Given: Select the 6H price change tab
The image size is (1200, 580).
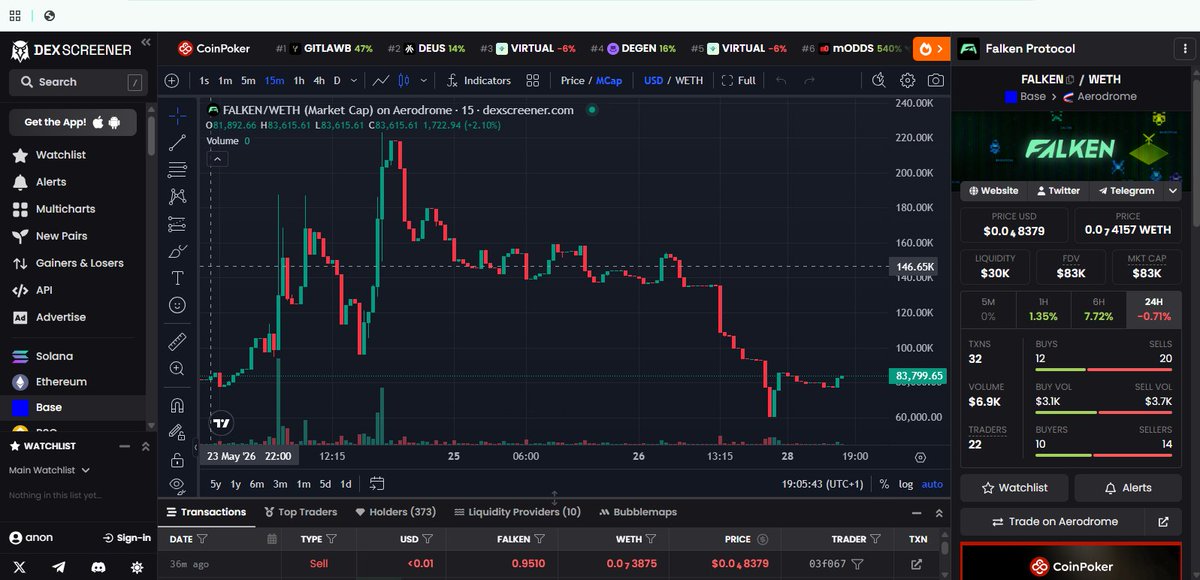Looking at the screenshot, I should (x=1098, y=309).
